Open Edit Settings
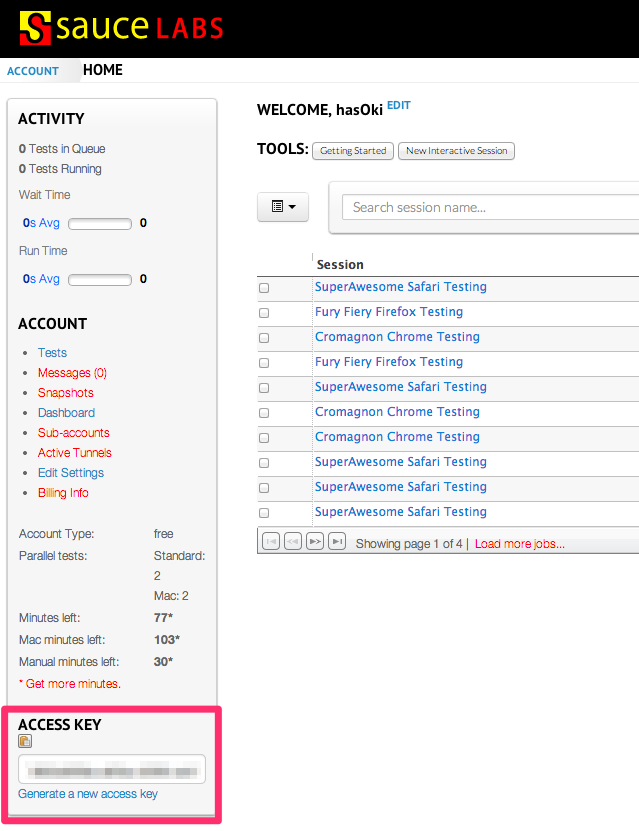This screenshot has width=639, height=831. point(71,473)
